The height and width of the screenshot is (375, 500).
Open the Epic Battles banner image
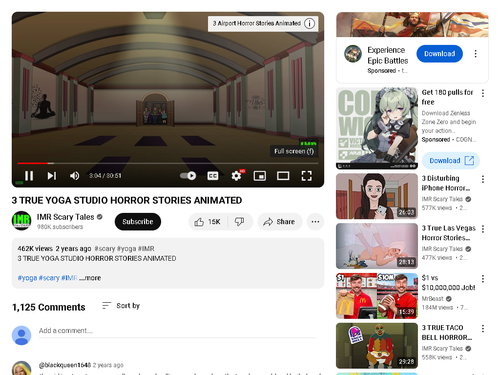point(412,24)
